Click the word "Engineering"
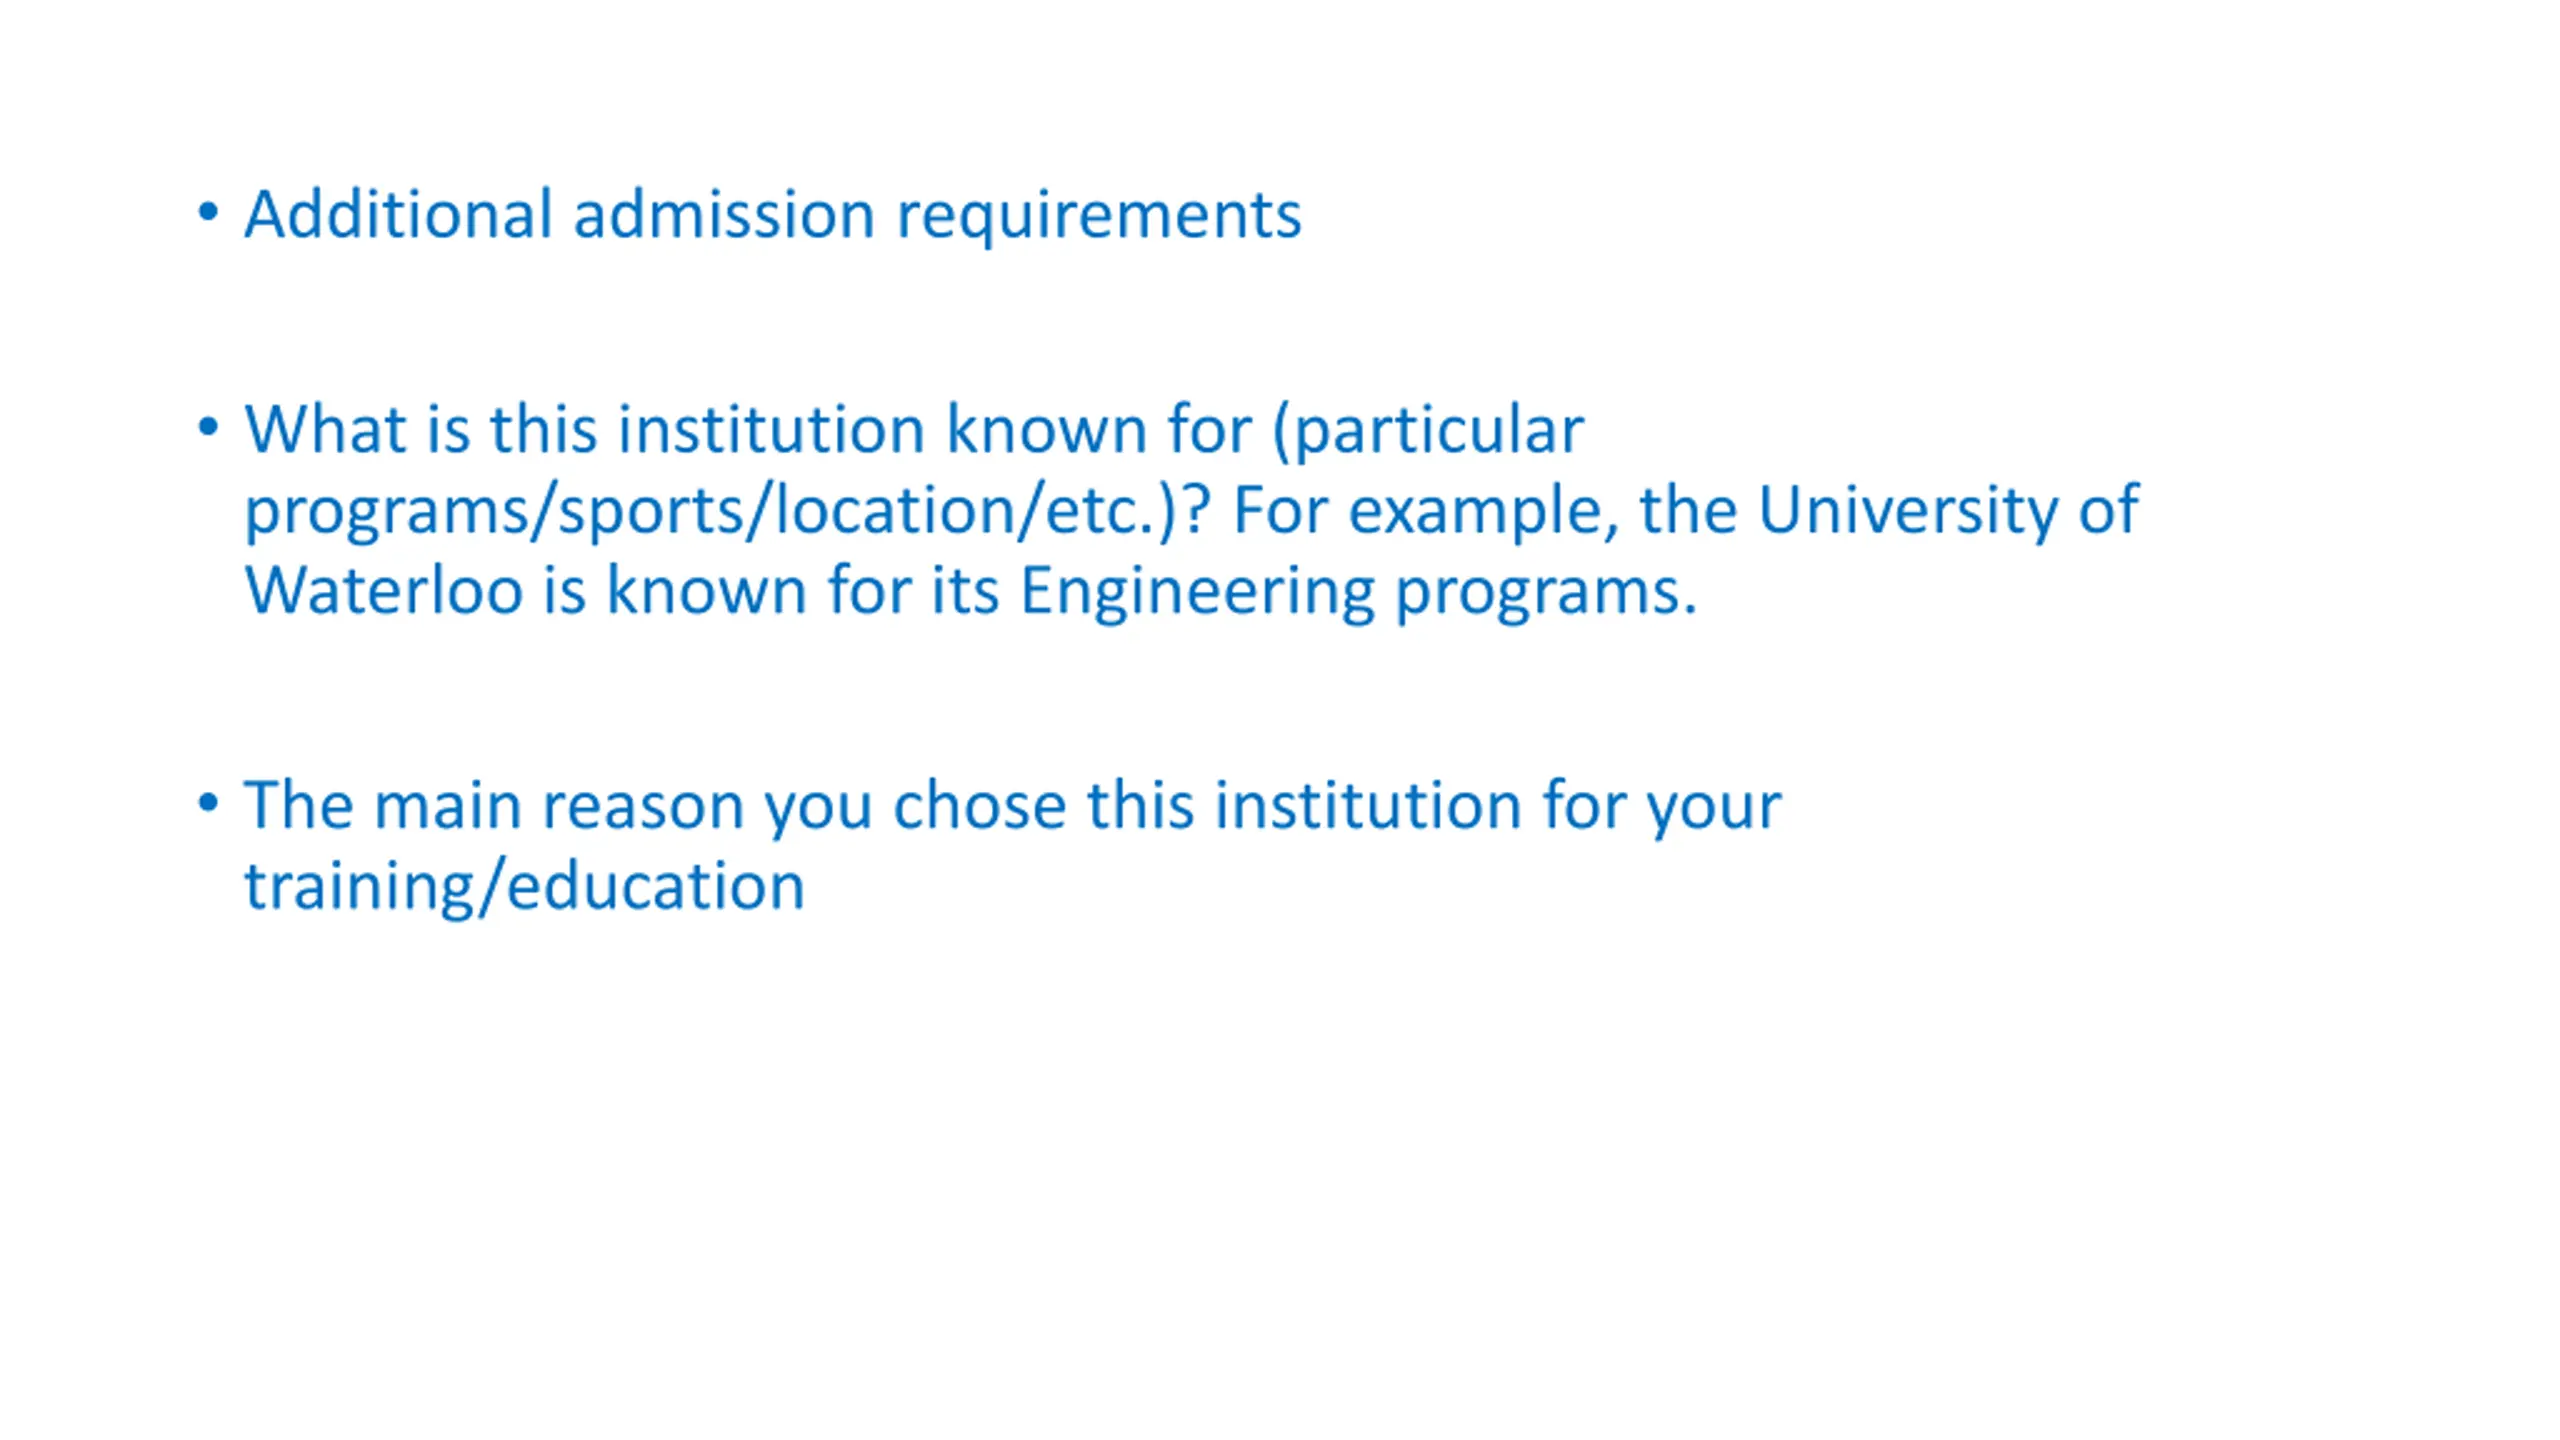Screen dimensions: 2560x1440 (x=1196, y=590)
